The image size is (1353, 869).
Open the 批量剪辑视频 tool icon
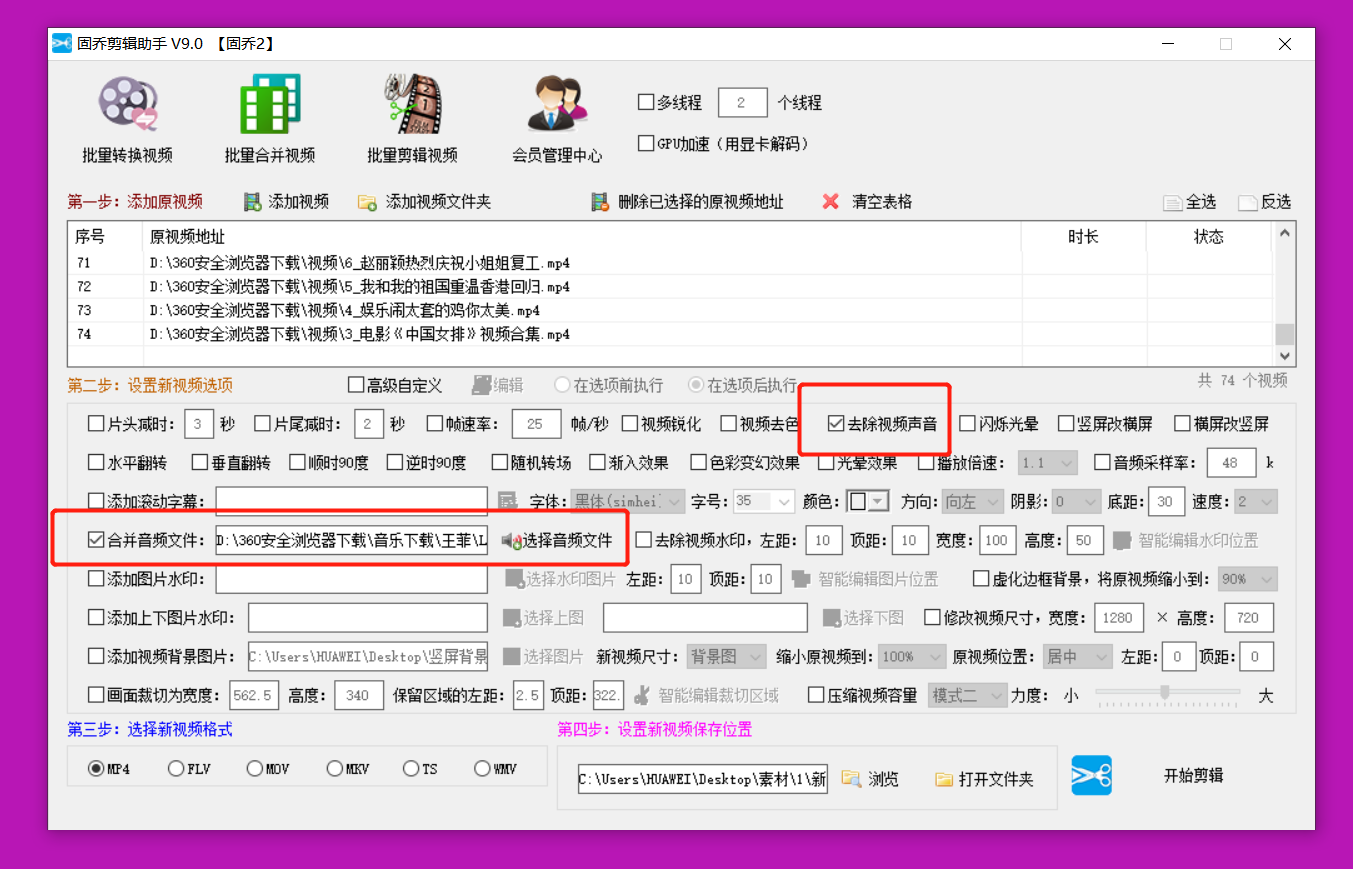[x=413, y=105]
